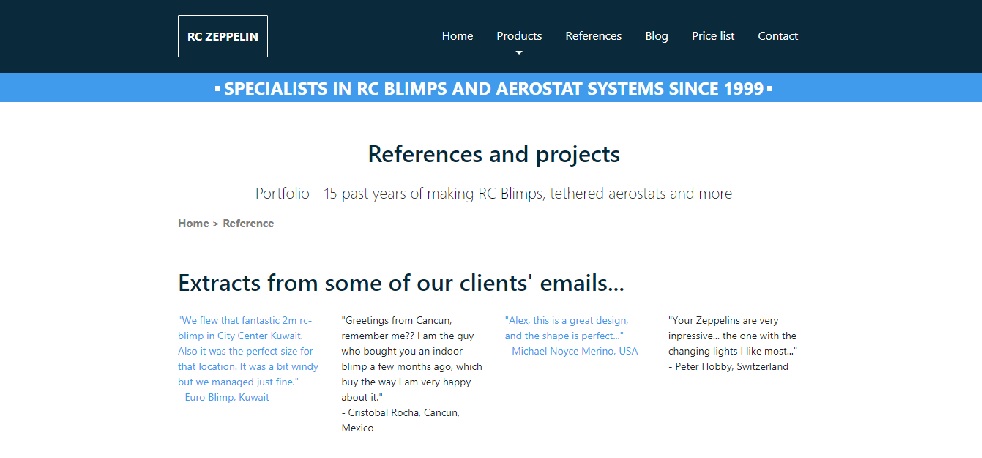Click the Michael Noyce Merino, USA attribution
This screenshot has width=982, height=458.
coord(574,351)
